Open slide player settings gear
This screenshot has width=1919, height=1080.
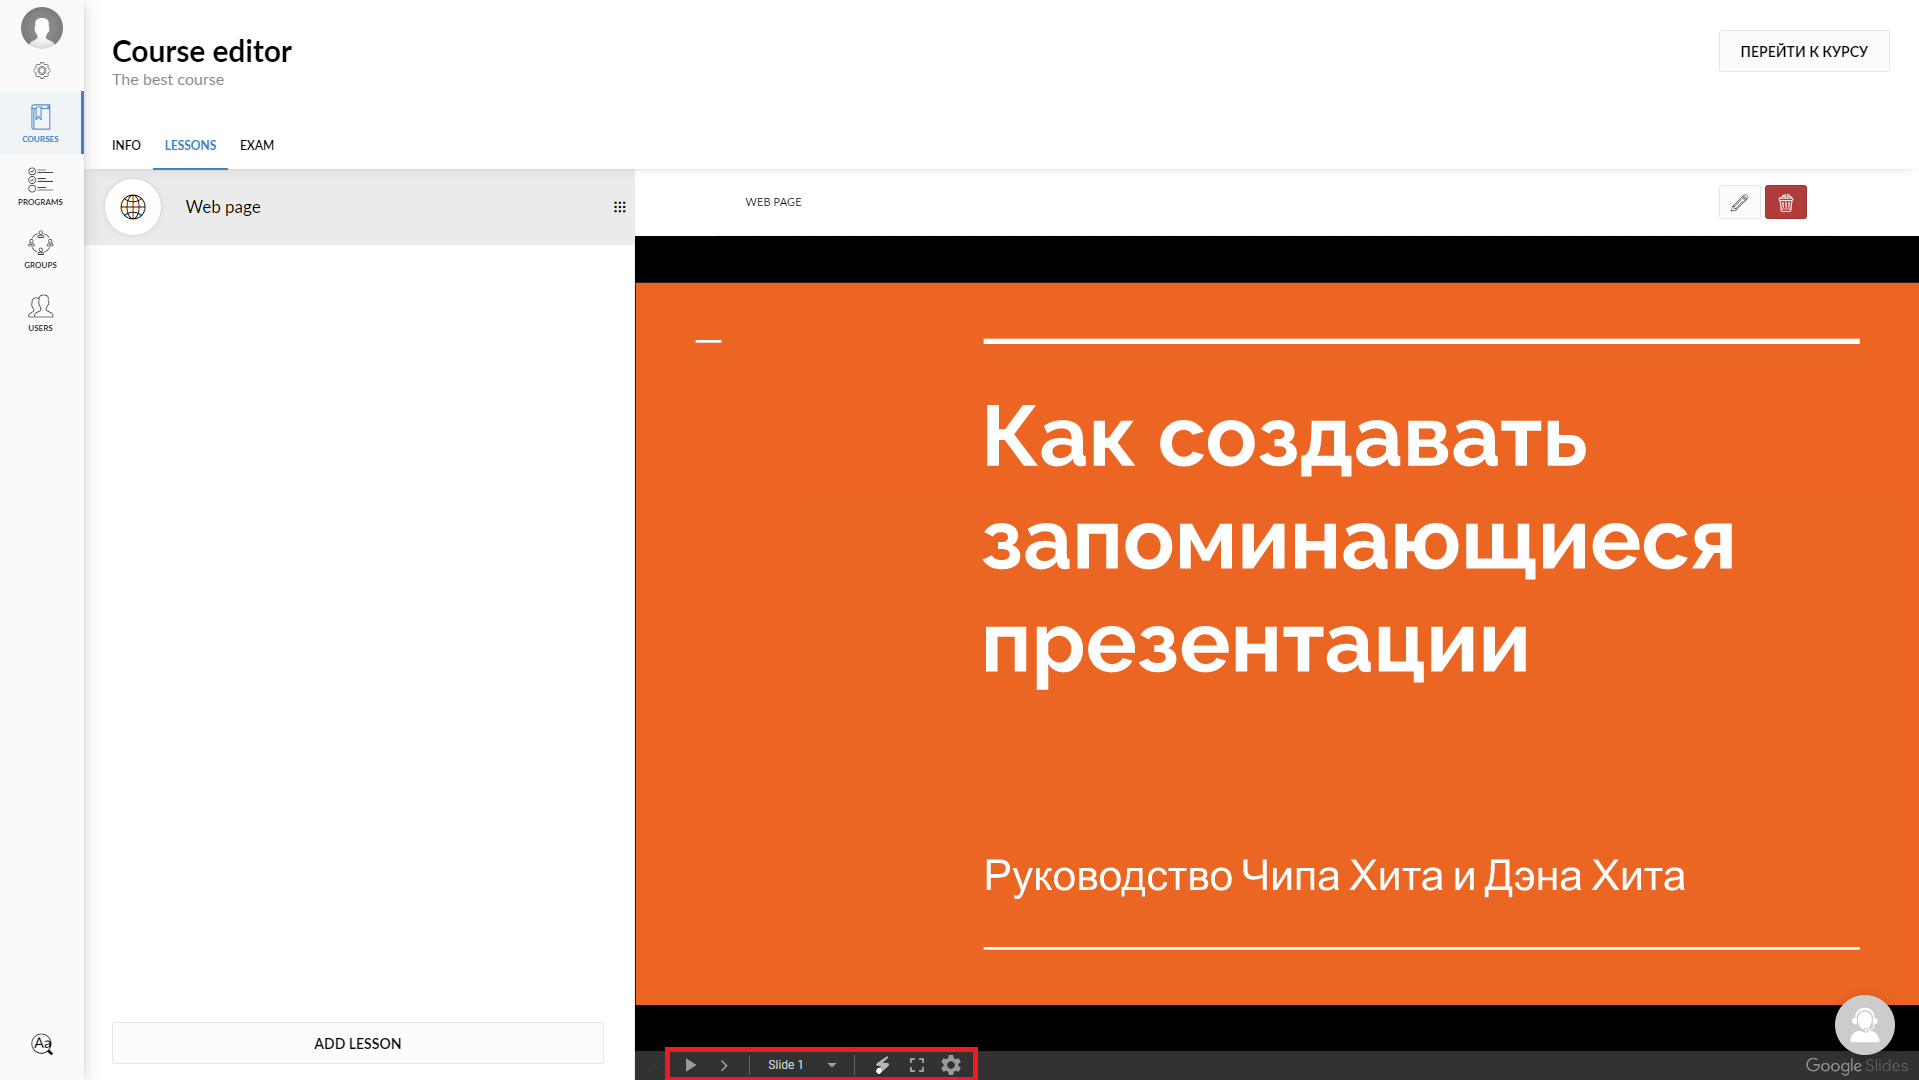[951, 1065]
